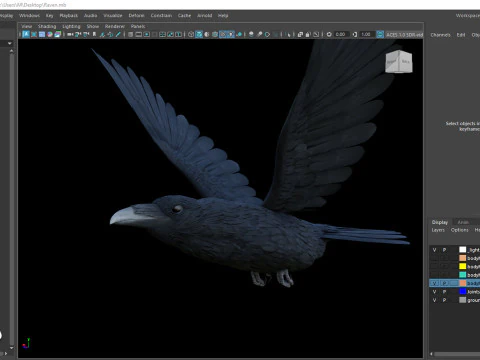Image resolution: width=480 pixels, height=360 pixels.
Task: Click the down arrow of left panel scrollbar
Action: (12, 348)
